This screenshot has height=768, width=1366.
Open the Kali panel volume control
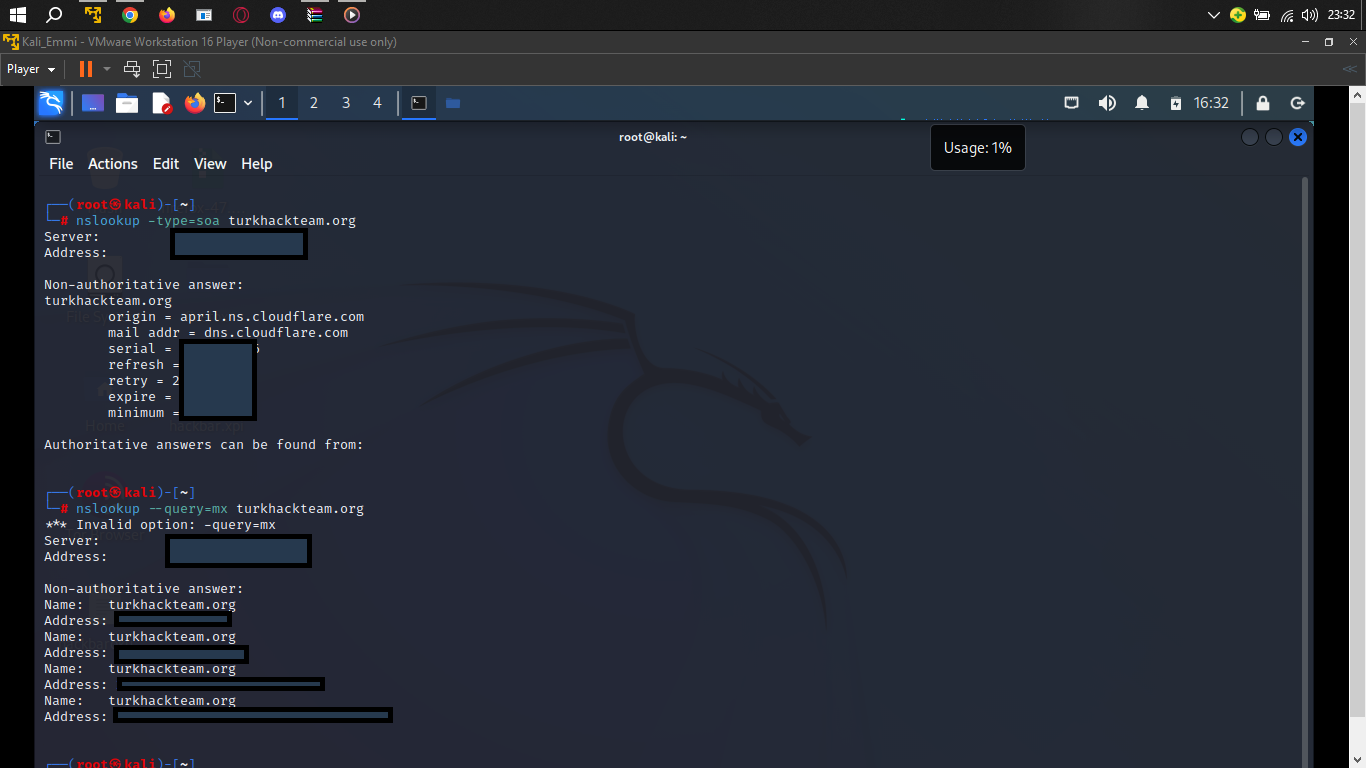(1107, 103)
